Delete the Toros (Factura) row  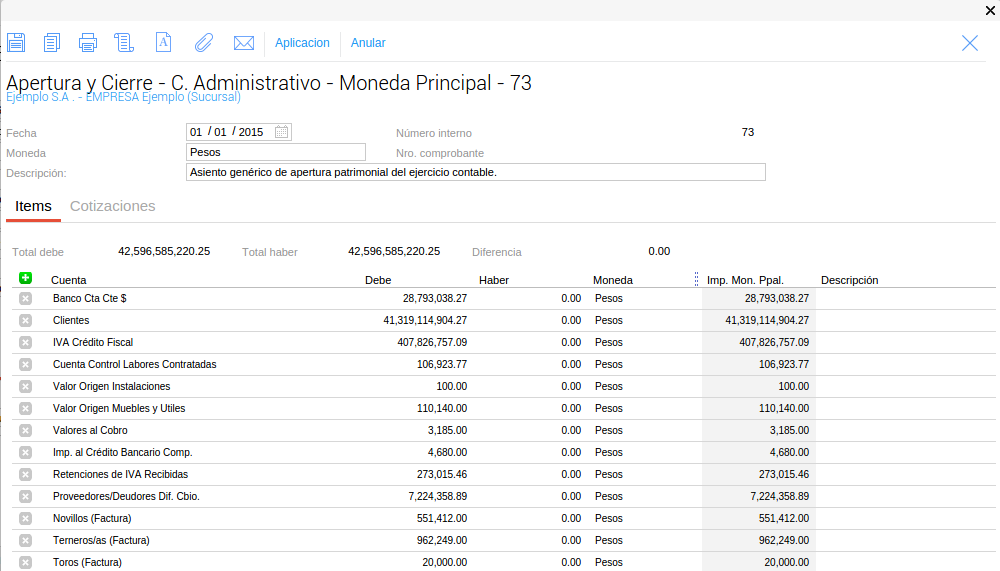(25, 562)
